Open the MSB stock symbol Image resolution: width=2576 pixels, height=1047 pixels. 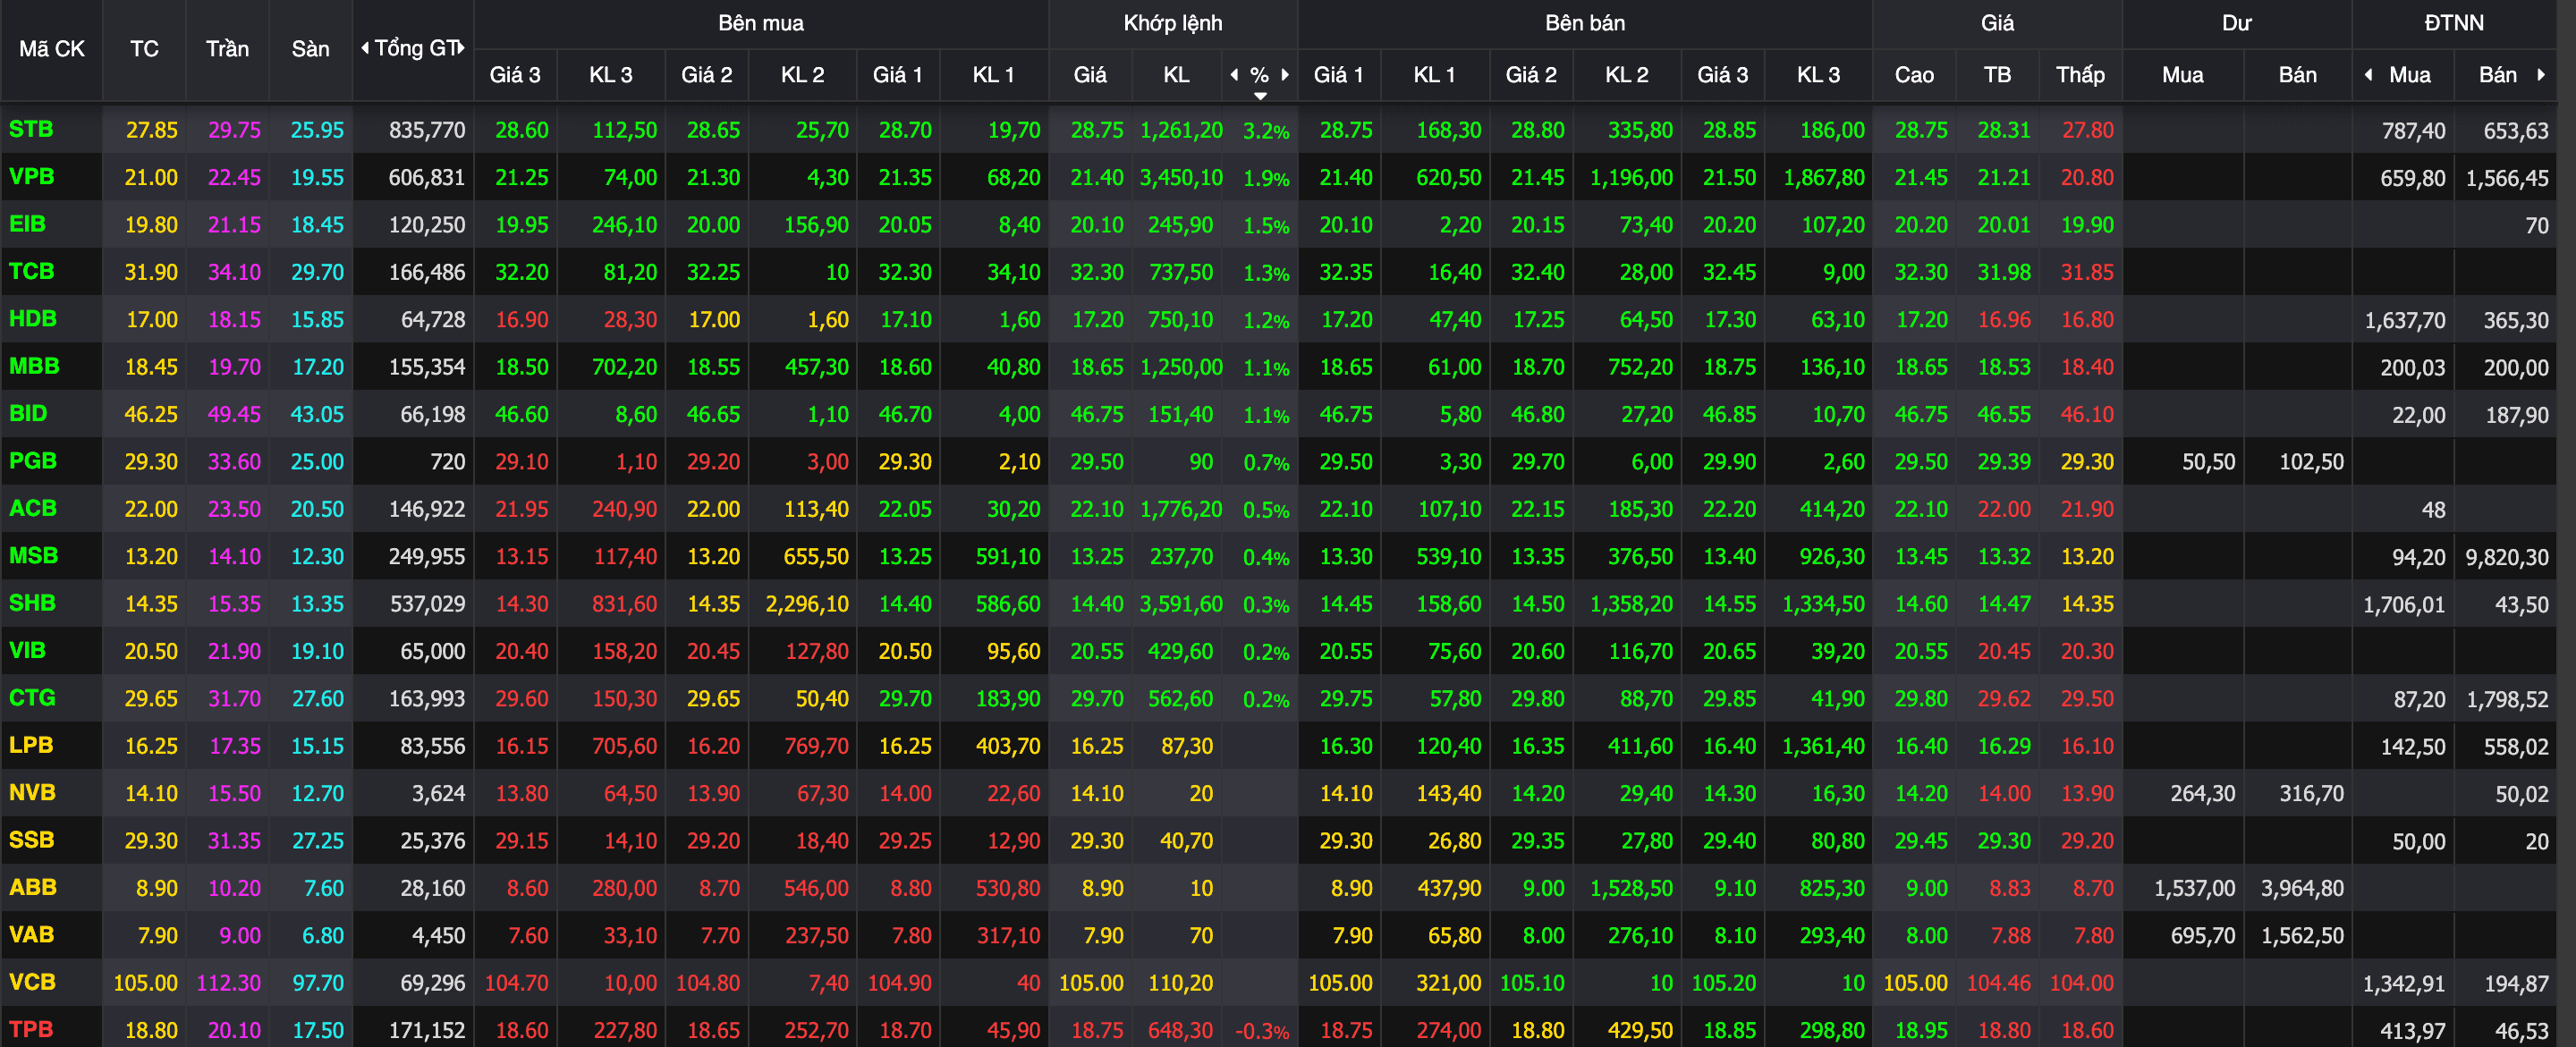pyautogui.click(x=33, y=555)
